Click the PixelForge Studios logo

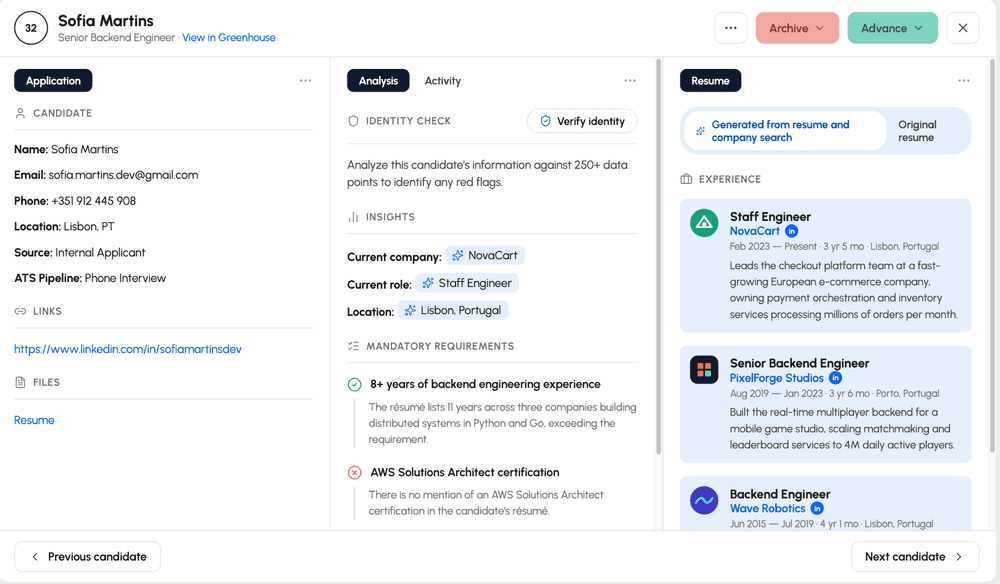click(704, 370)
